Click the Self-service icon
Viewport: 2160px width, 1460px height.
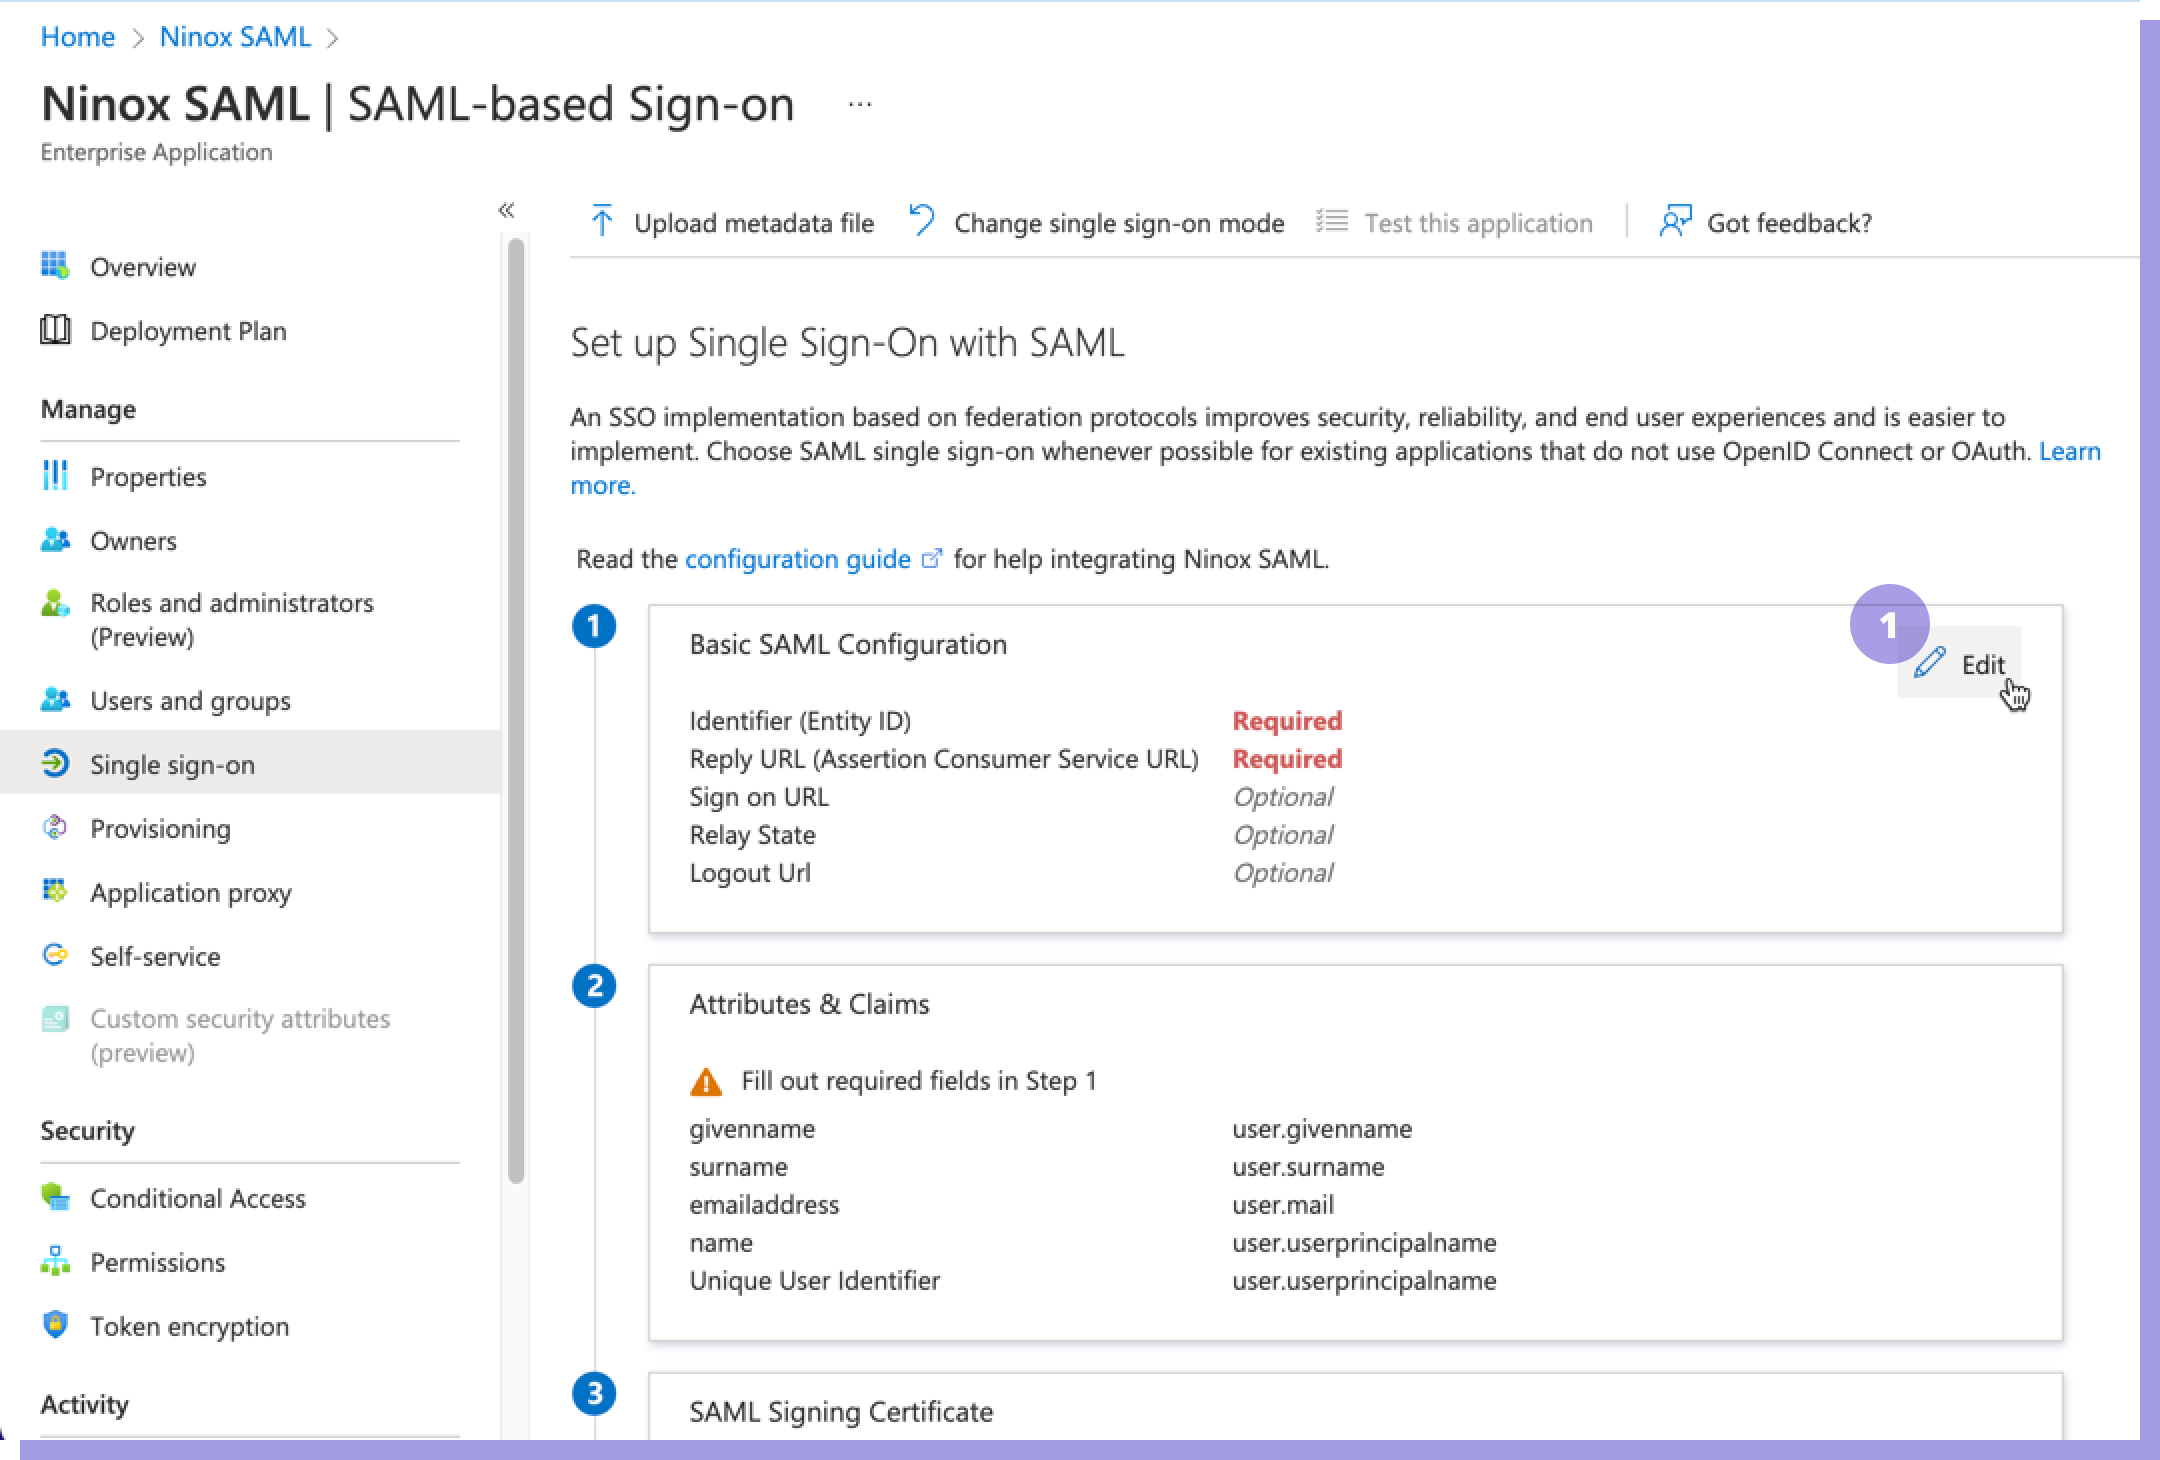pyautogui.click(x=55, y=955)
